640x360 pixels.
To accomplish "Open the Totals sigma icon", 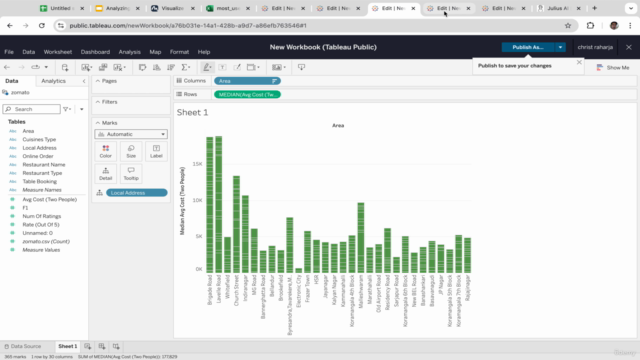I will (184, 67).
